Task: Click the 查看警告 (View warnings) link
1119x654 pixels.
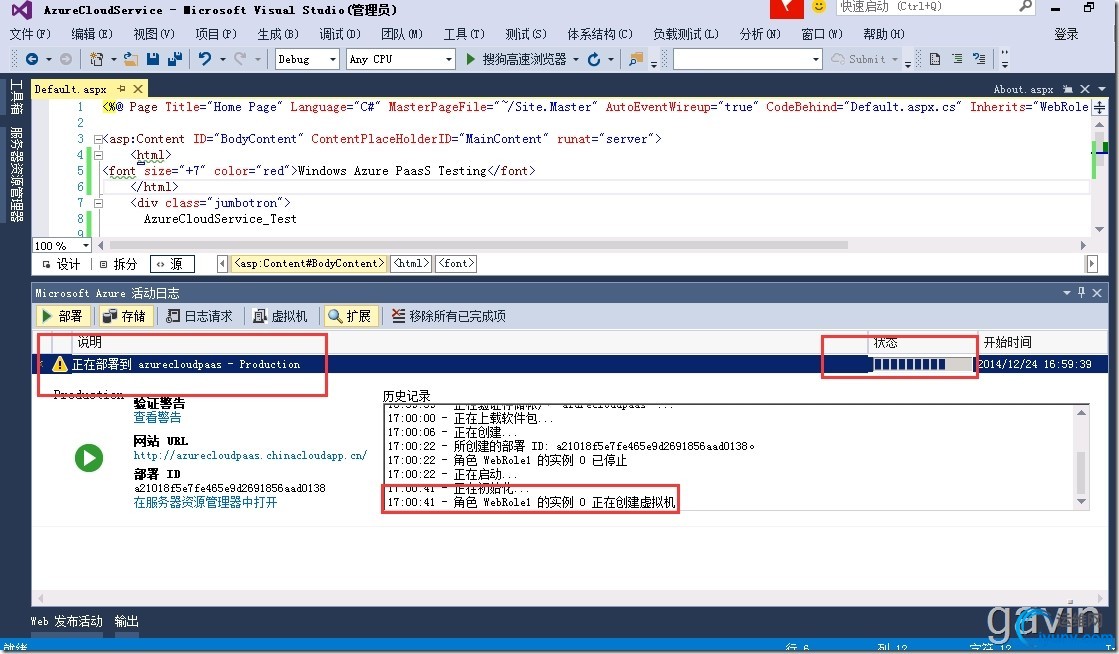Action: click(157, 418)
